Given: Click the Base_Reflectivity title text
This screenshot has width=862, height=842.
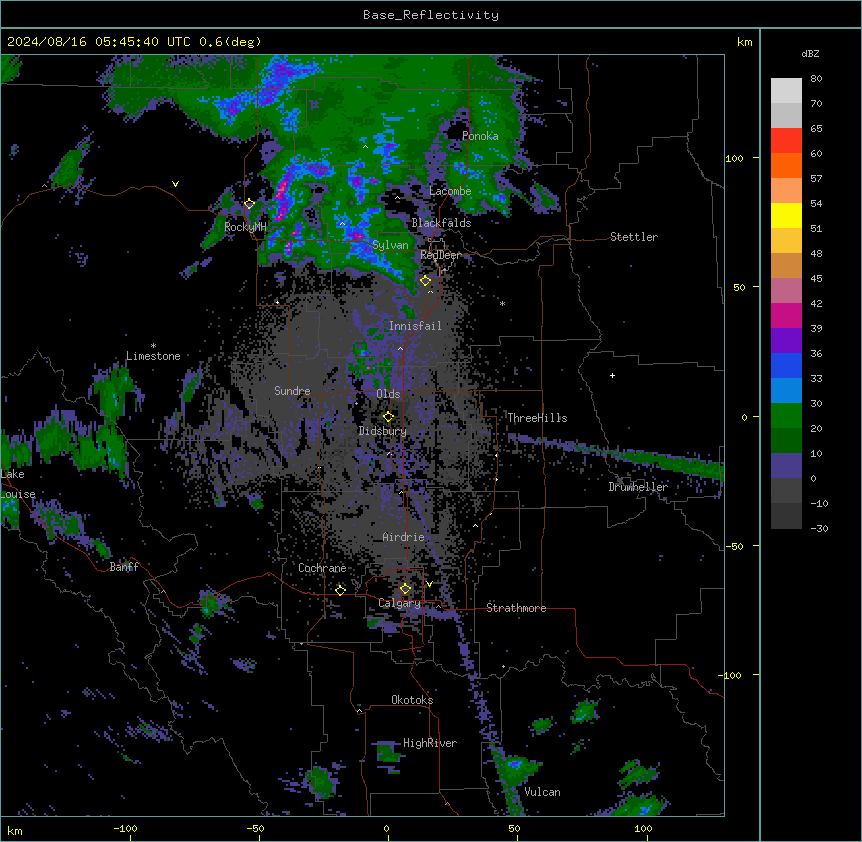Looking at the screenshot, I should tap(431, 15).
